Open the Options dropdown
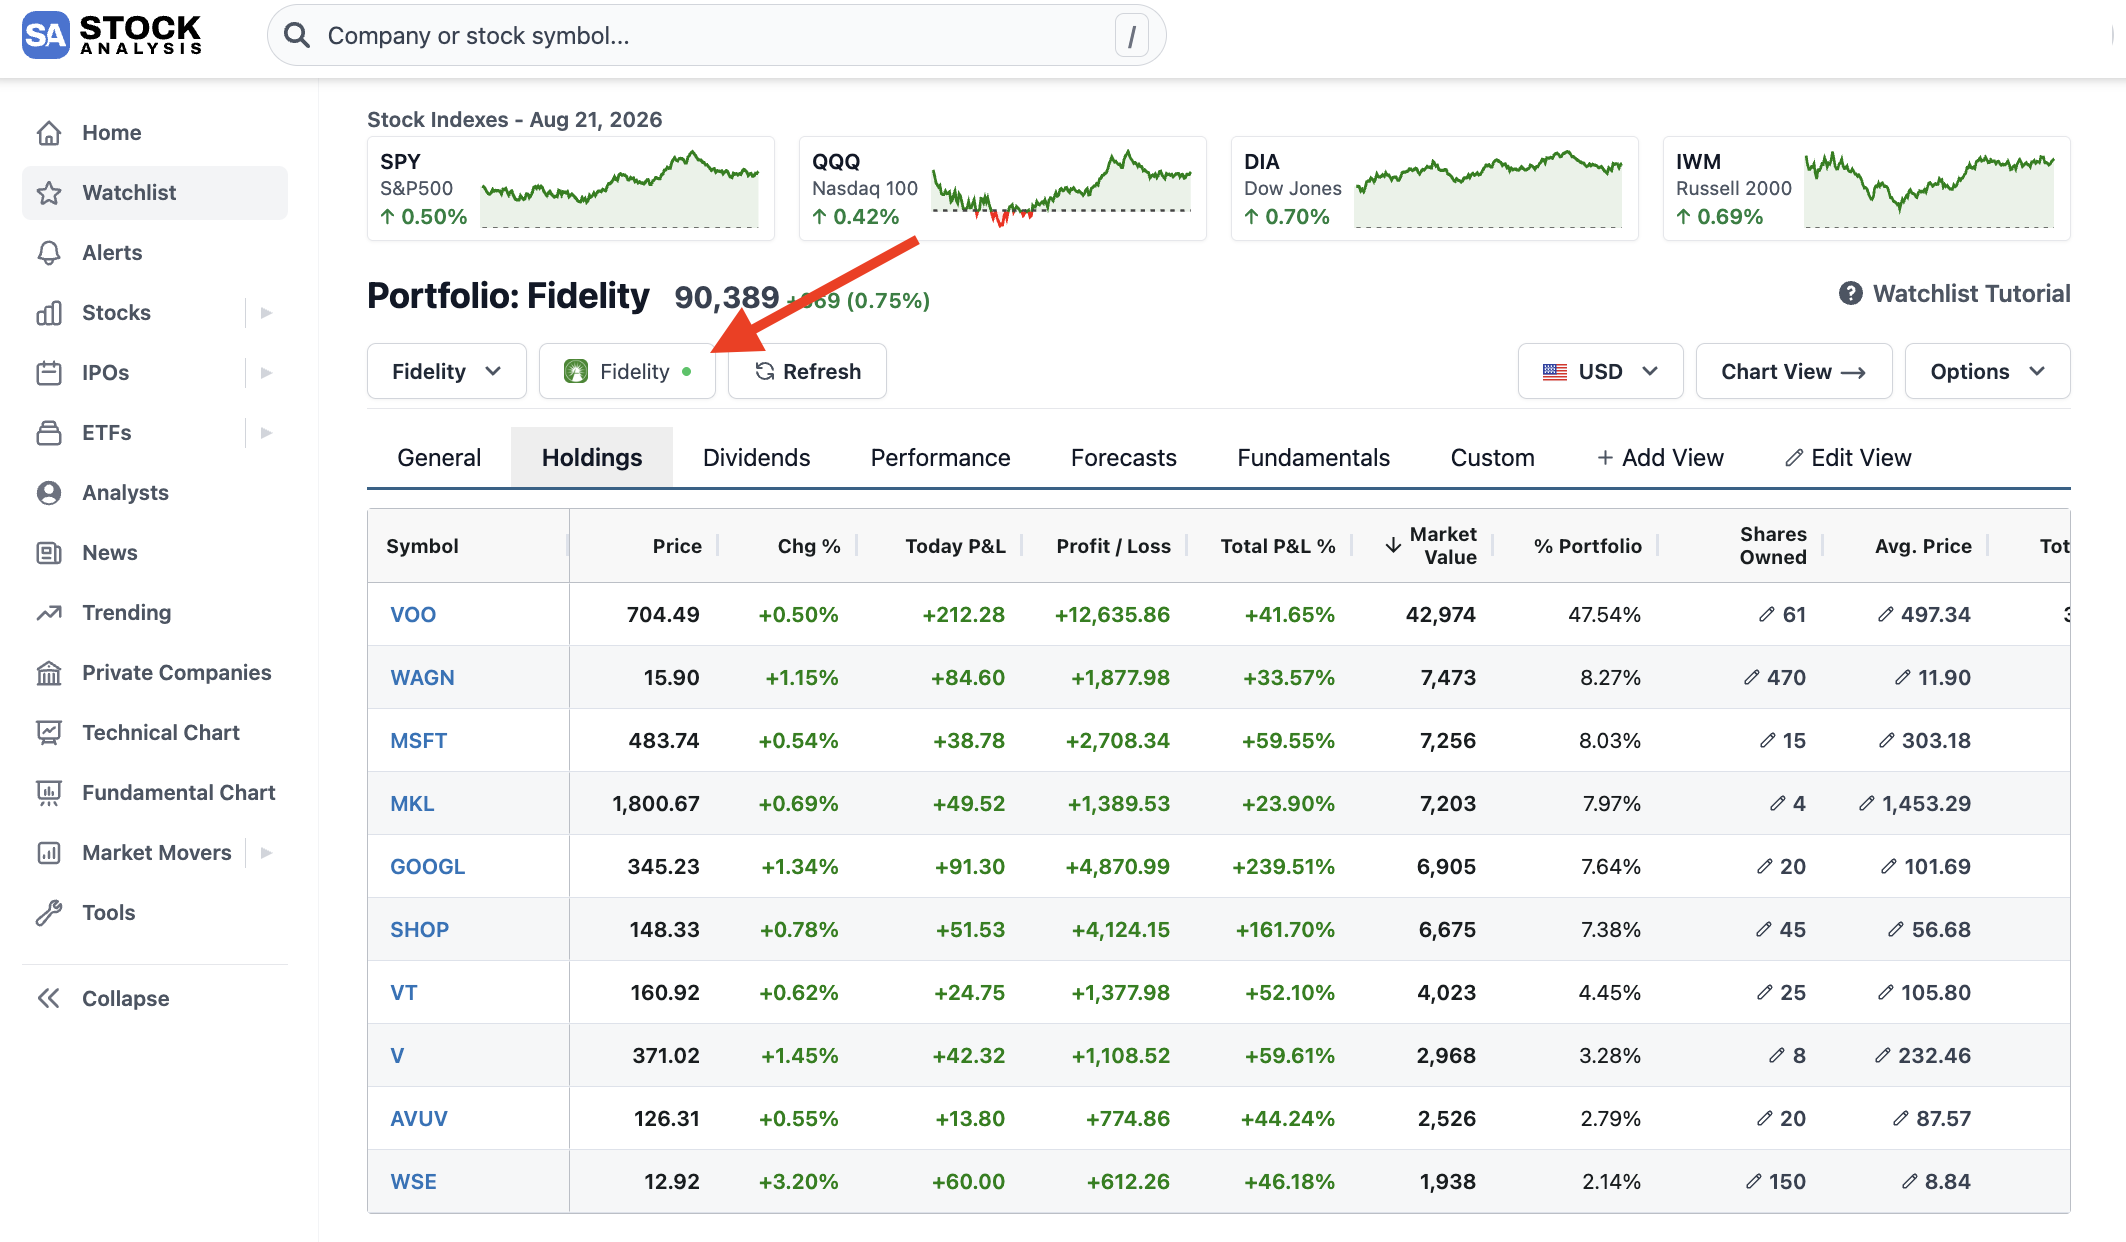 pos(1987,371)
